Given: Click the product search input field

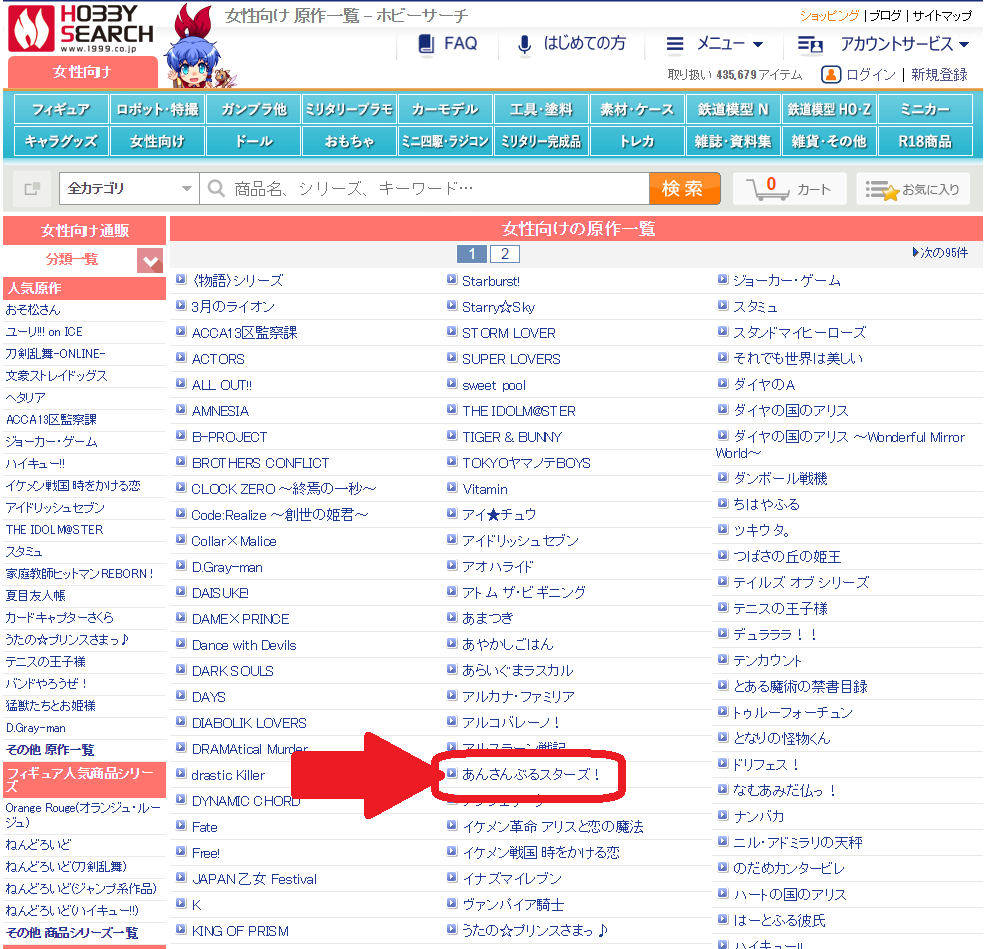Looking at the screenshot, I should [x=425, y=188].
